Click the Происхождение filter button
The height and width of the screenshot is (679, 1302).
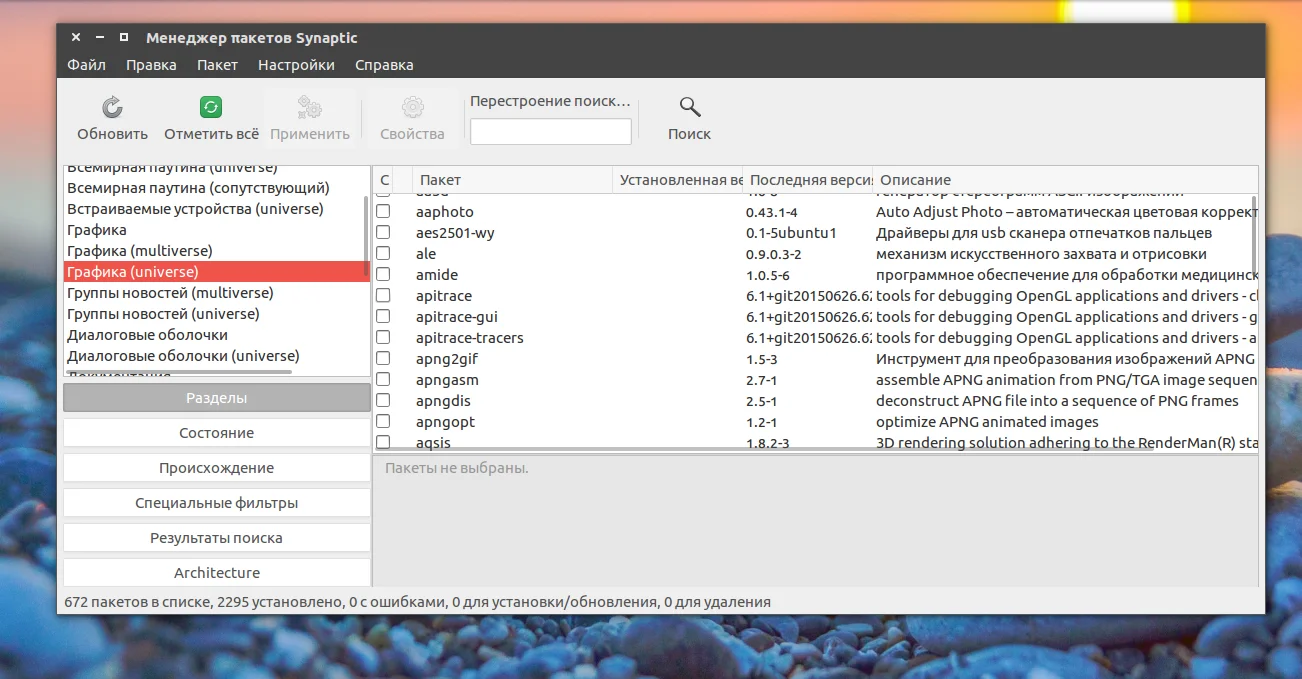click(217, 468)
